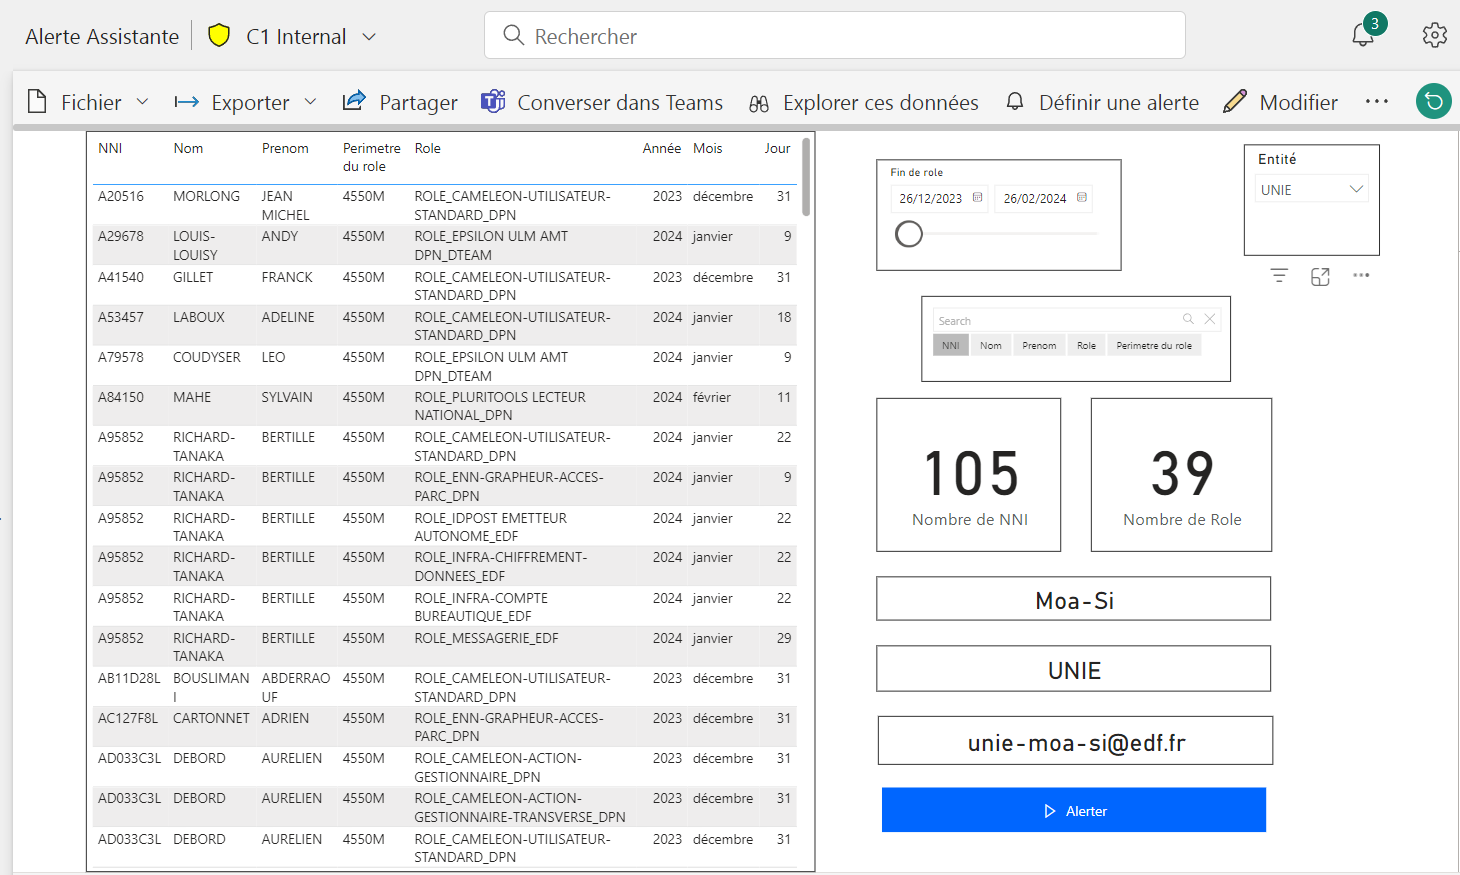Expand the Fichier menu chevron
1460x875 pixels.
click(x=142, y=101)
